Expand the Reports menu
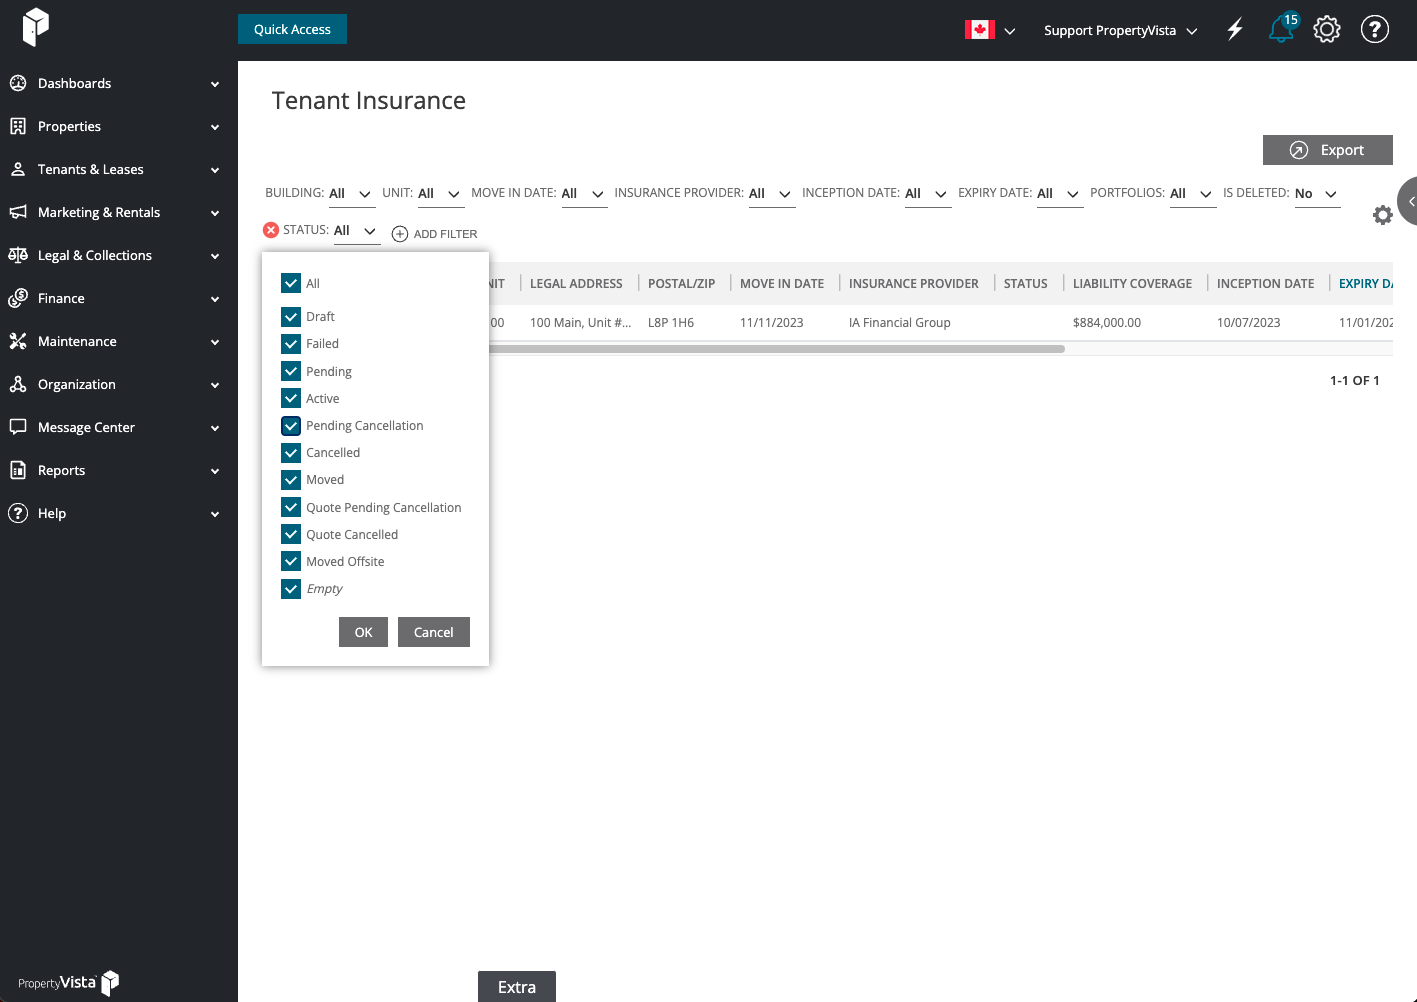1417x1002 pixels. (x=215, y=471)
